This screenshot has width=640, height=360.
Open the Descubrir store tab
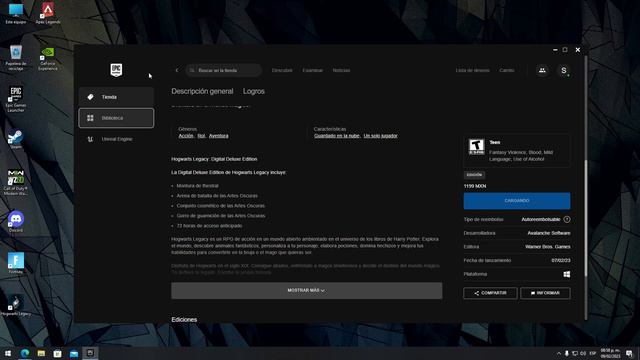[282, 70]
